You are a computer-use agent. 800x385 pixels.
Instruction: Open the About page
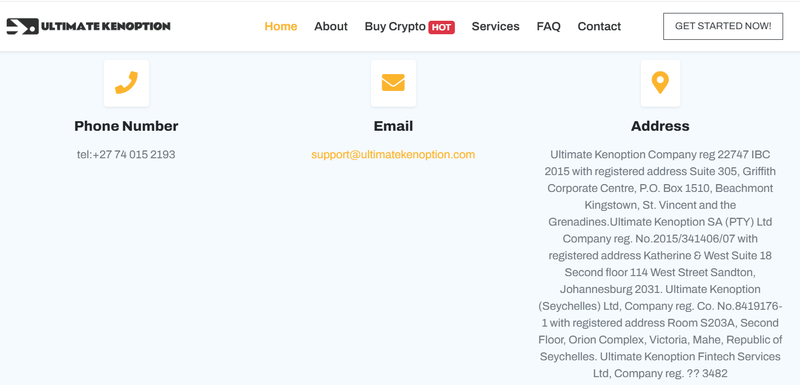coord(331,27)
